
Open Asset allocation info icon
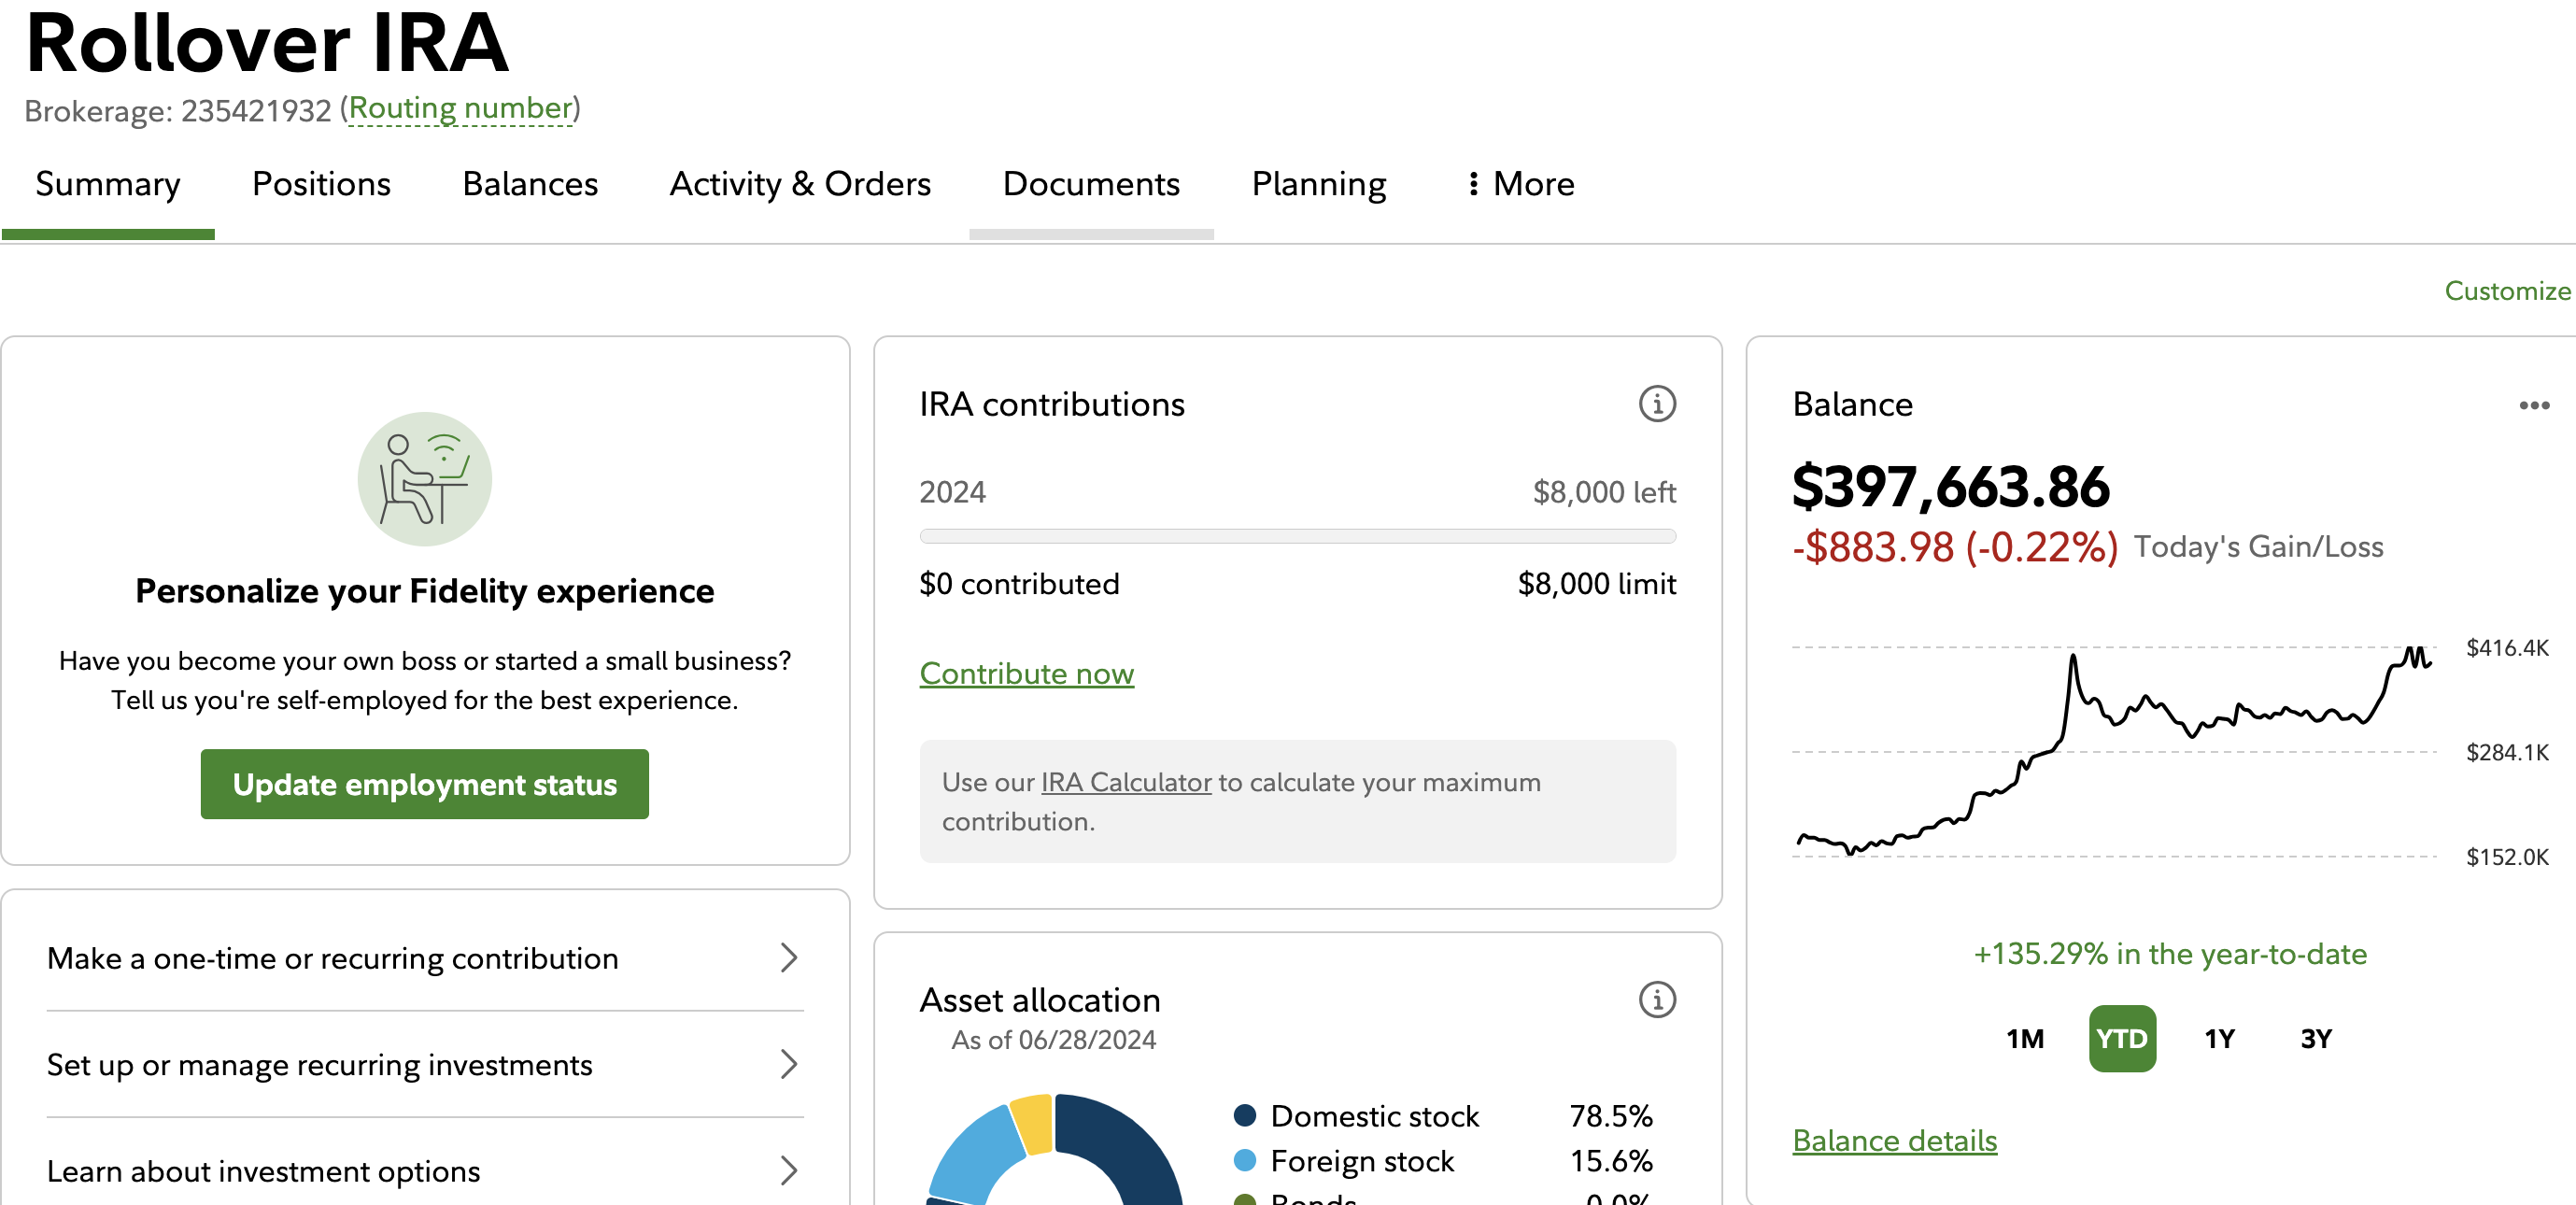click(1657, 999)
